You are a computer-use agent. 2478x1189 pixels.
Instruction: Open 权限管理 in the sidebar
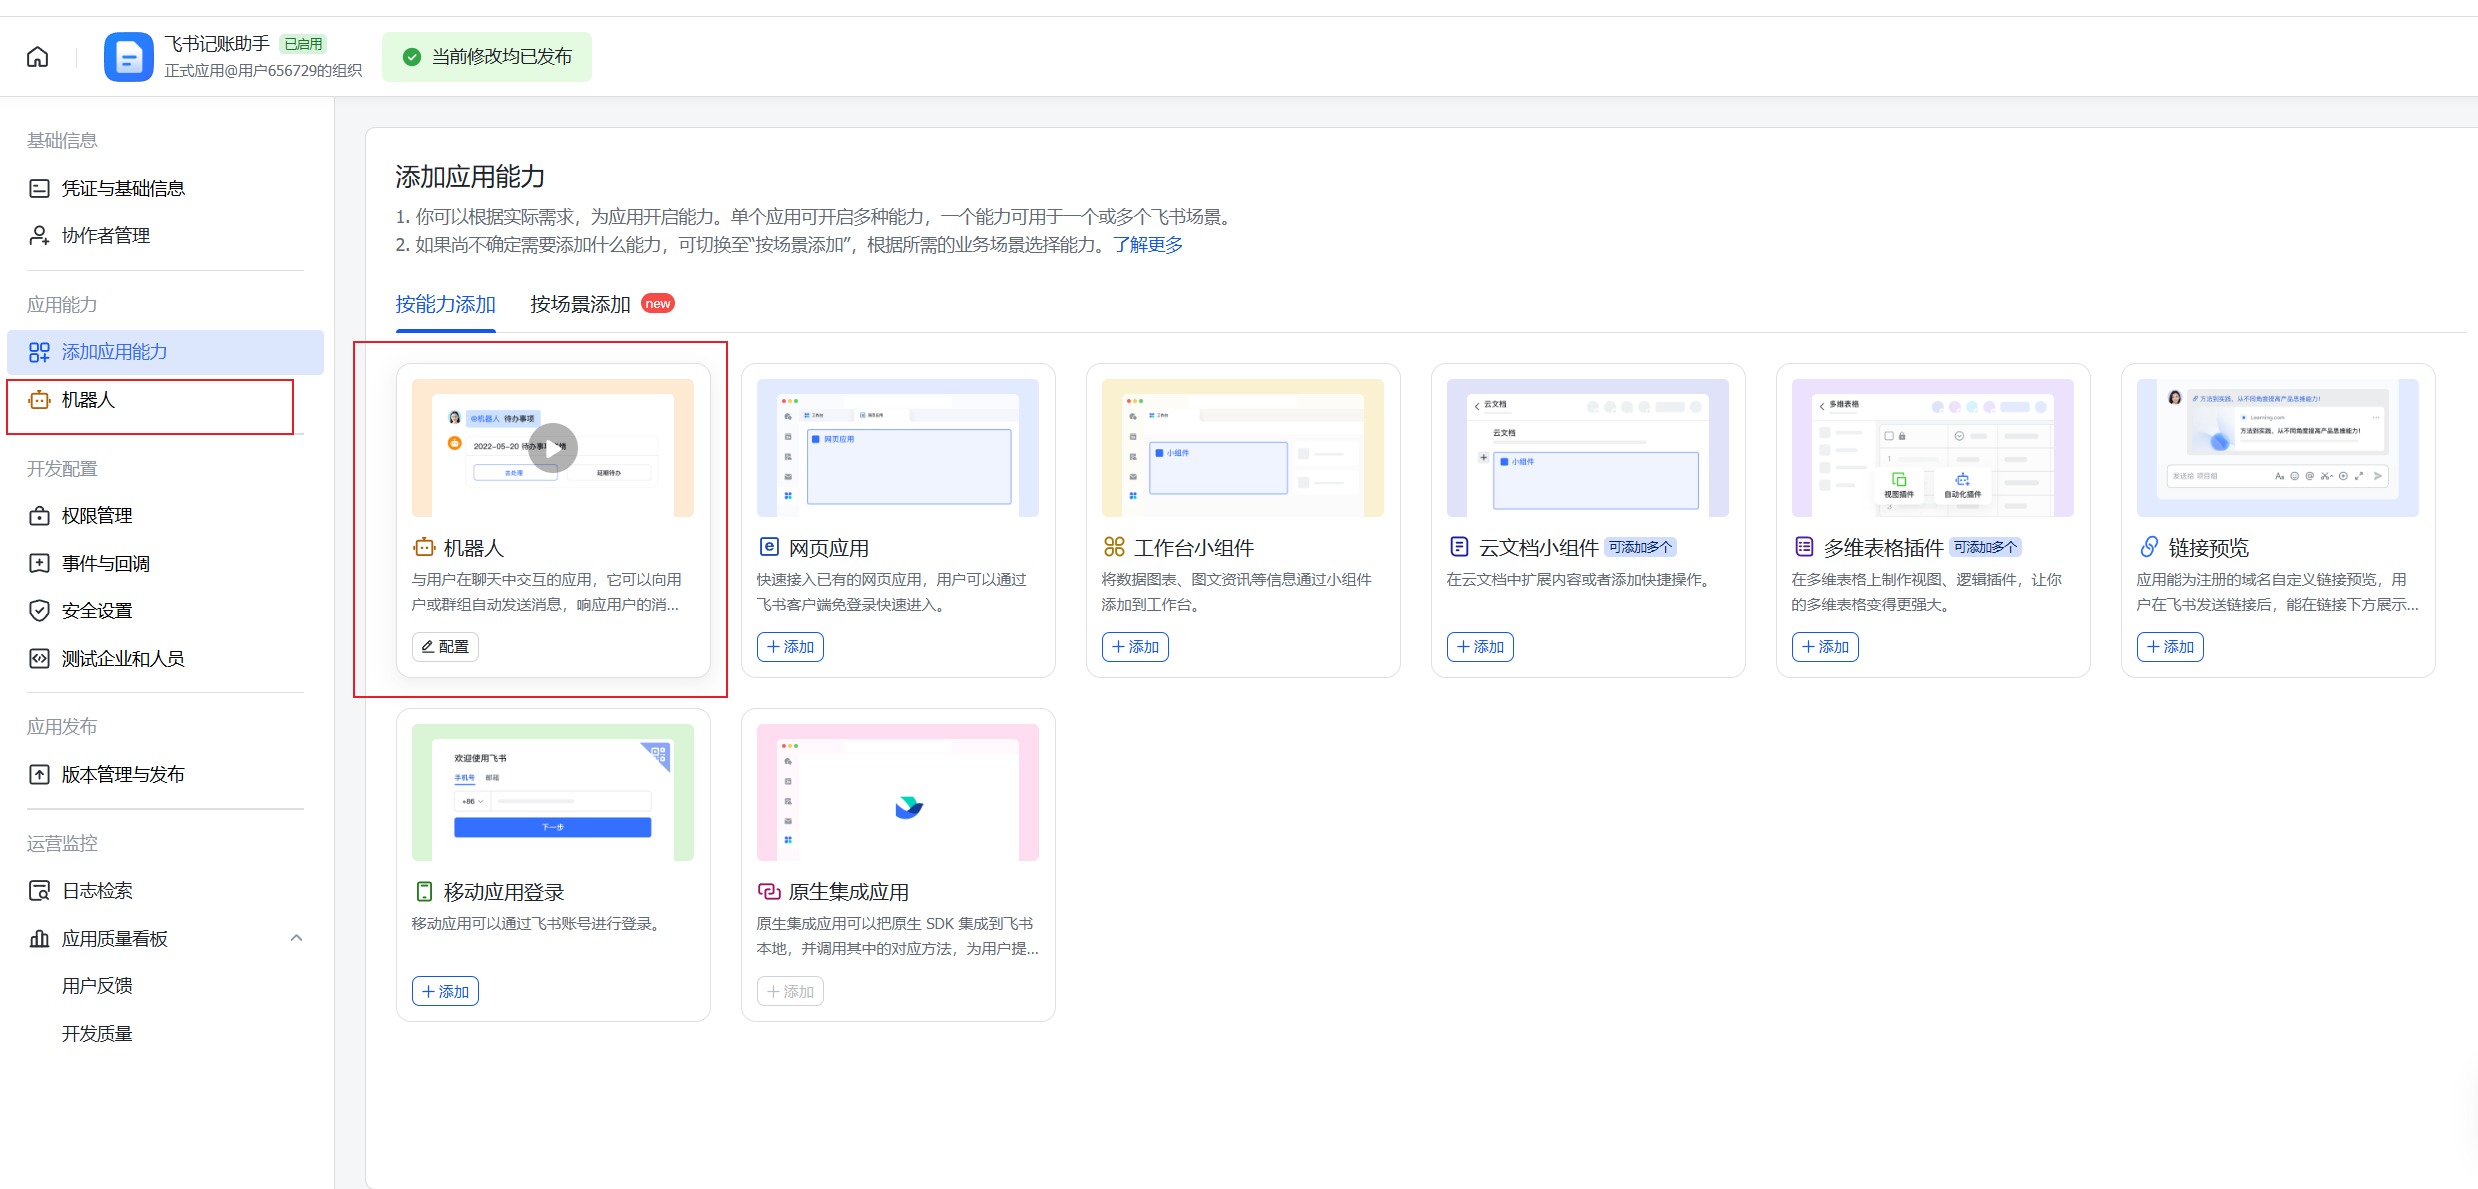tap(165, 516)
